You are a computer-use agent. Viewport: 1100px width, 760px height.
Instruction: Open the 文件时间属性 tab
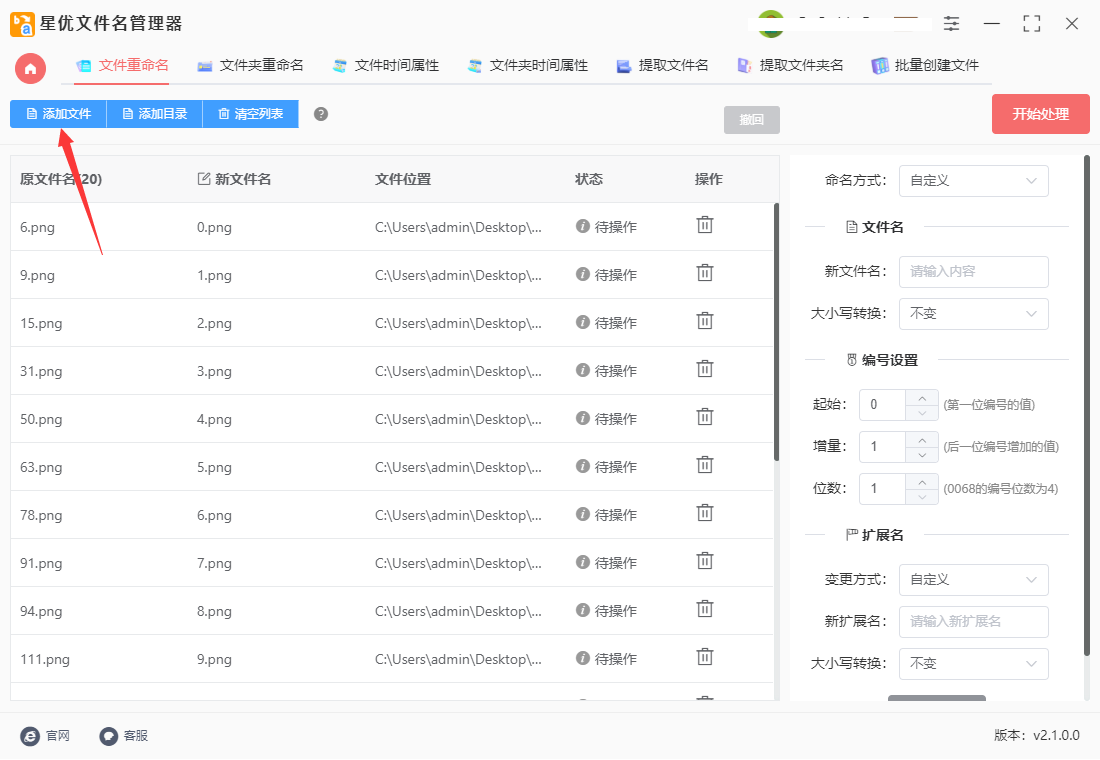[x=385, y=66]
